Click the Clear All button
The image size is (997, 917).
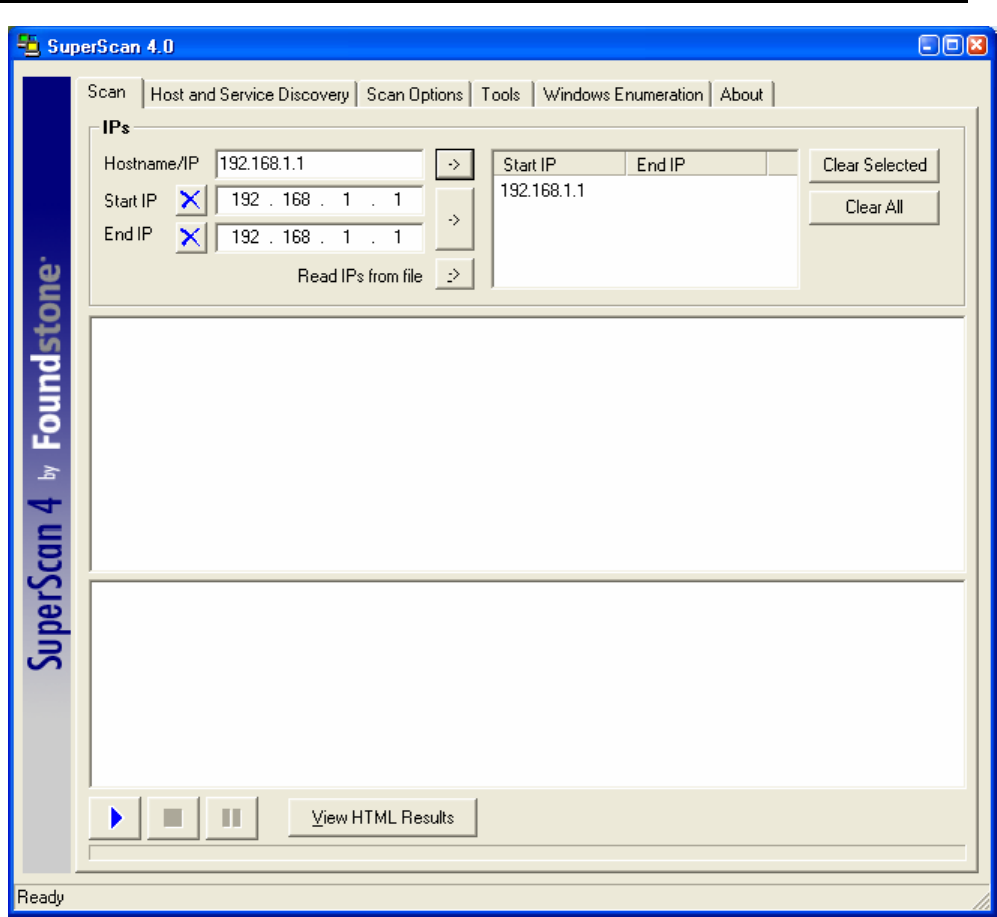(874, 207)
